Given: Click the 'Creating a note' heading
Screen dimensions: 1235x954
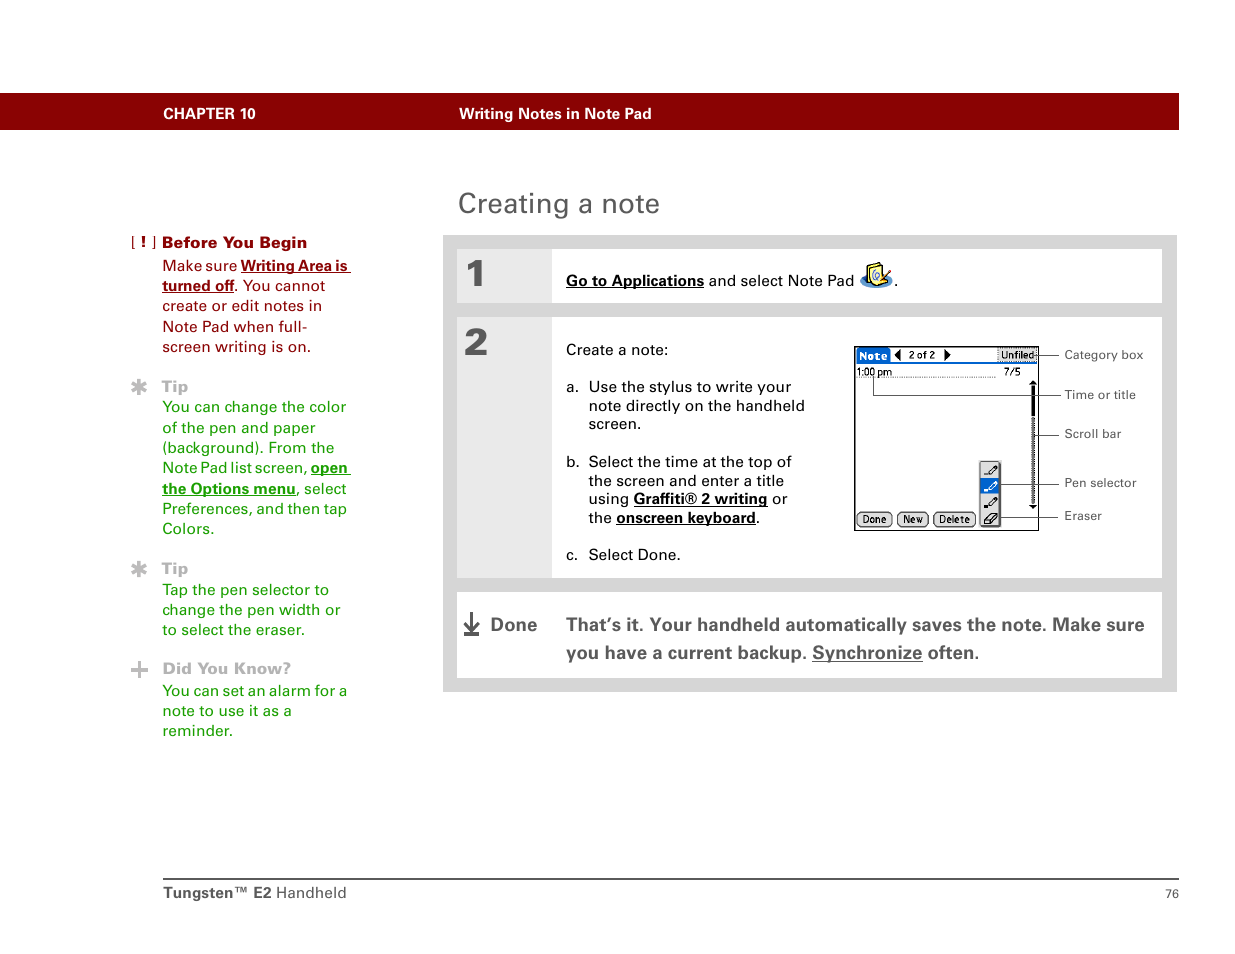Looking at the screenshot, I should pos(559,204).
